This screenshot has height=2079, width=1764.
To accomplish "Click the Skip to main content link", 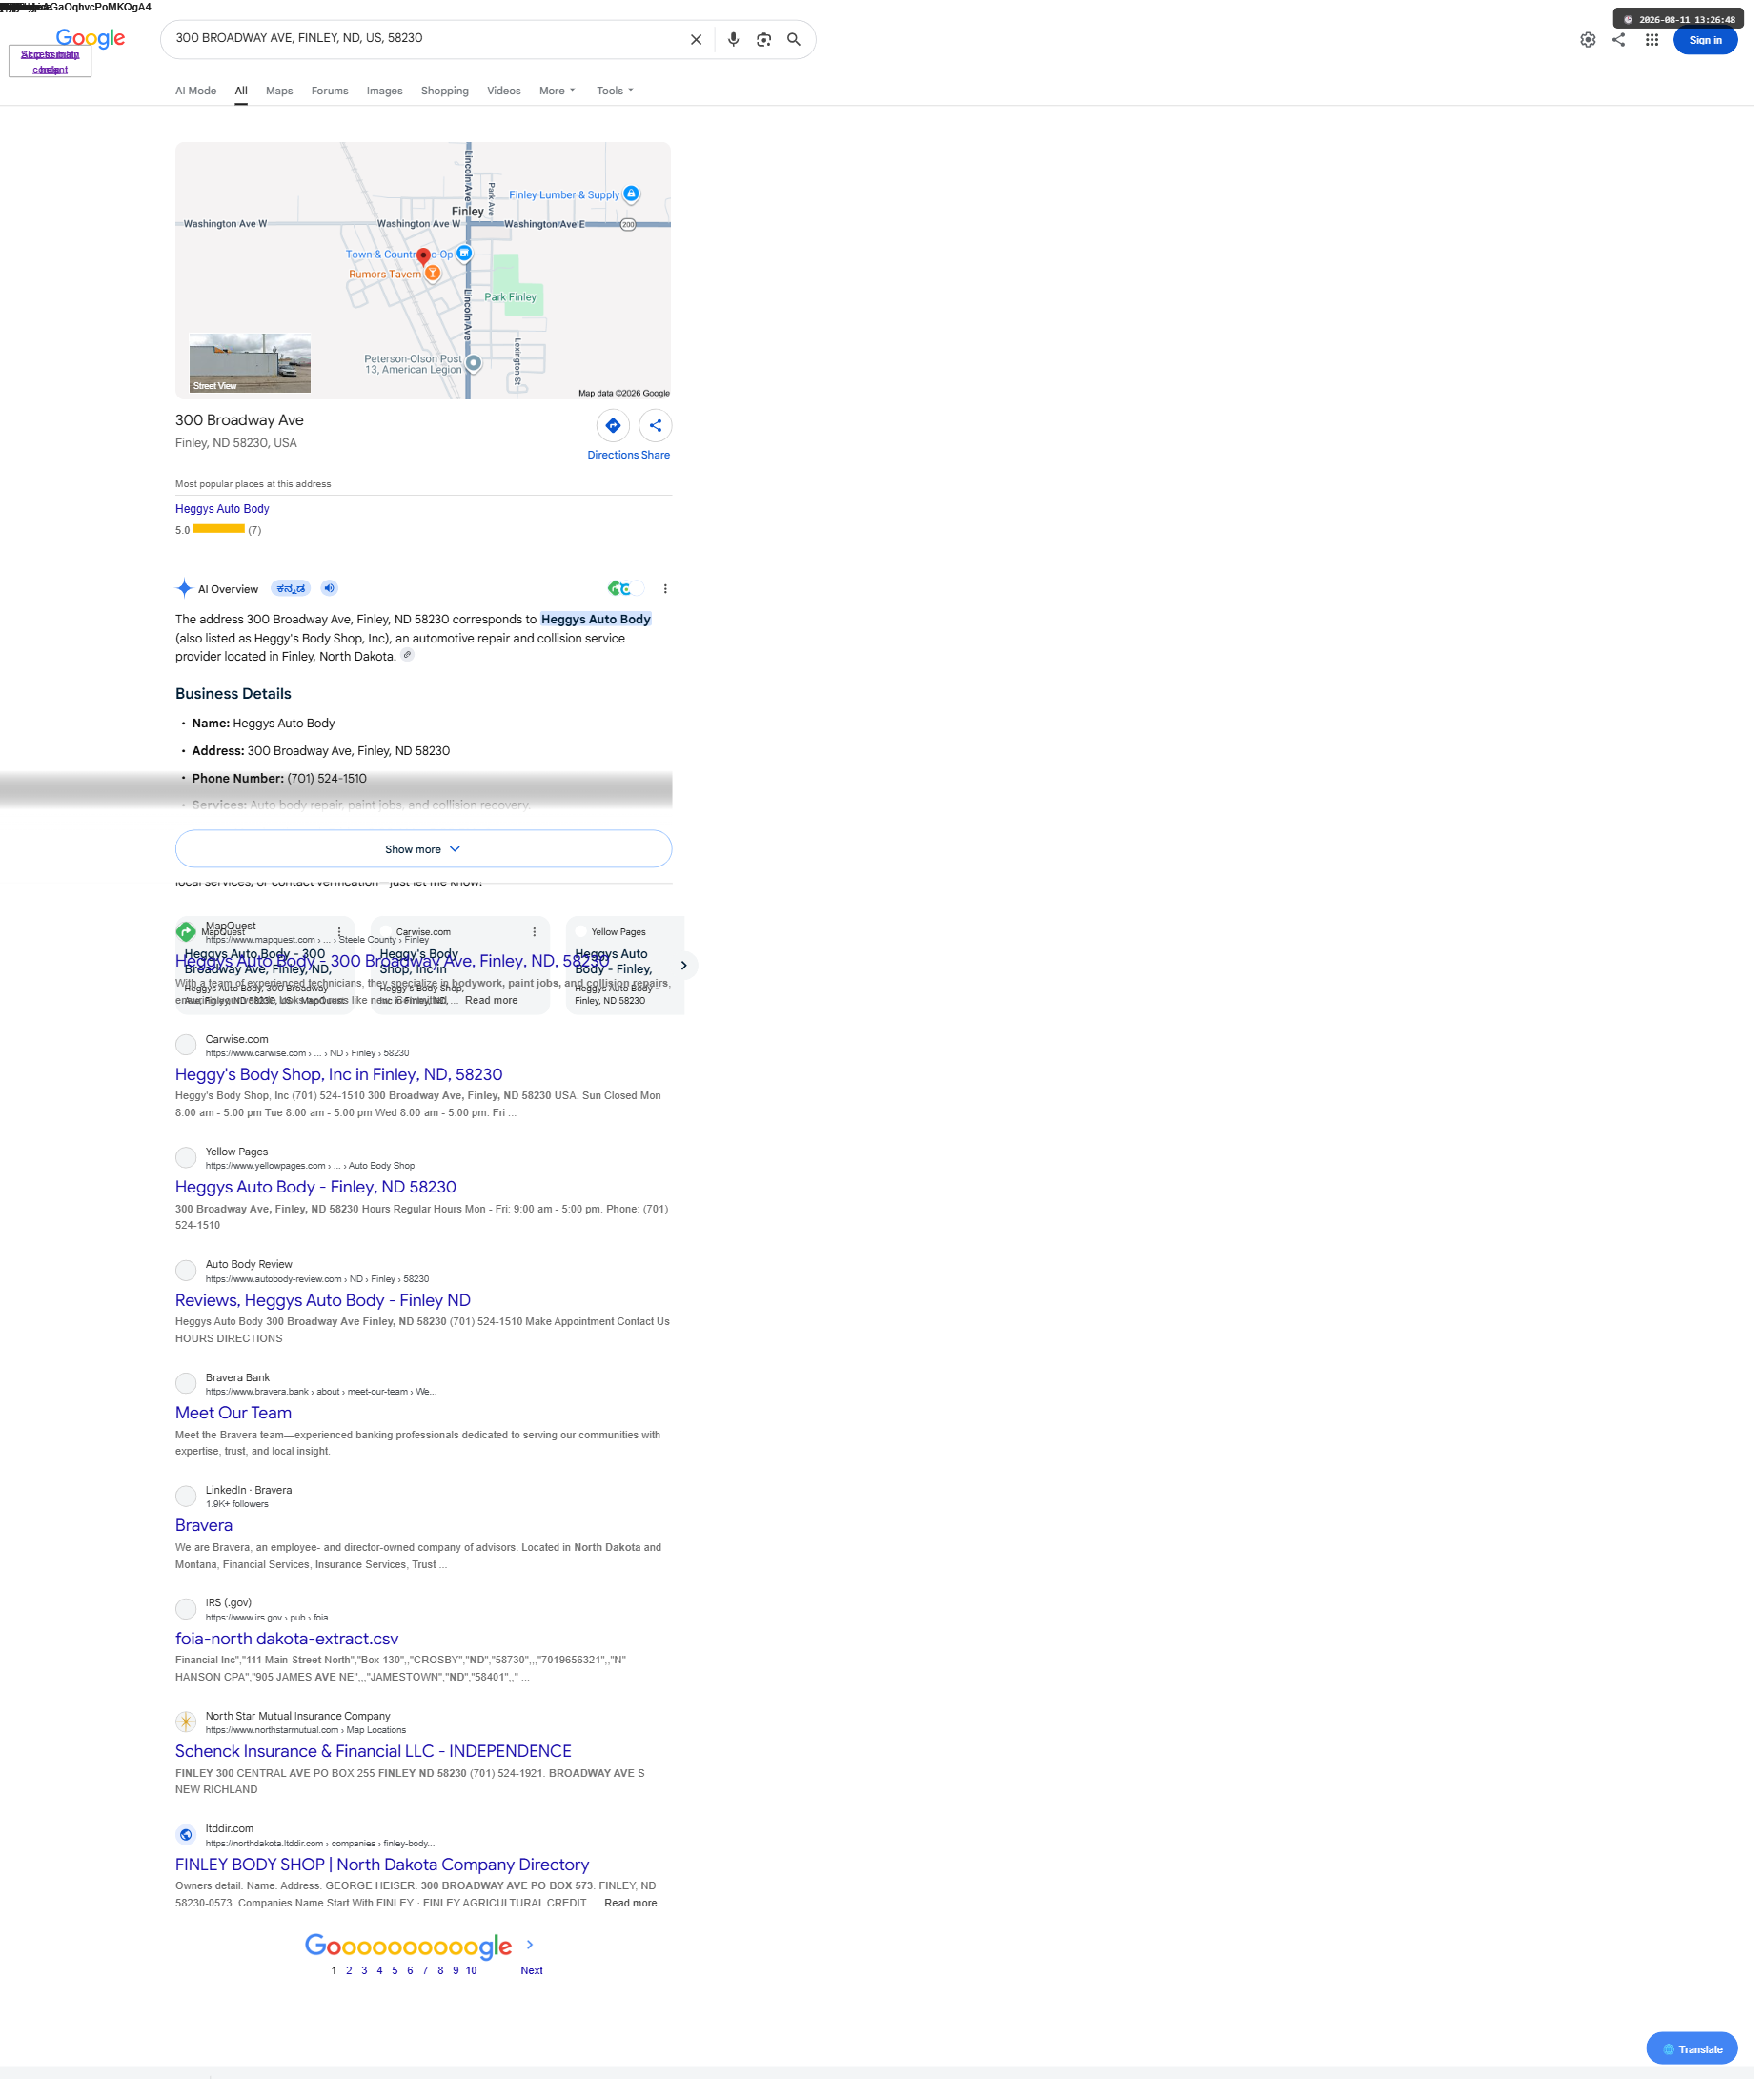I will (50, 62).
